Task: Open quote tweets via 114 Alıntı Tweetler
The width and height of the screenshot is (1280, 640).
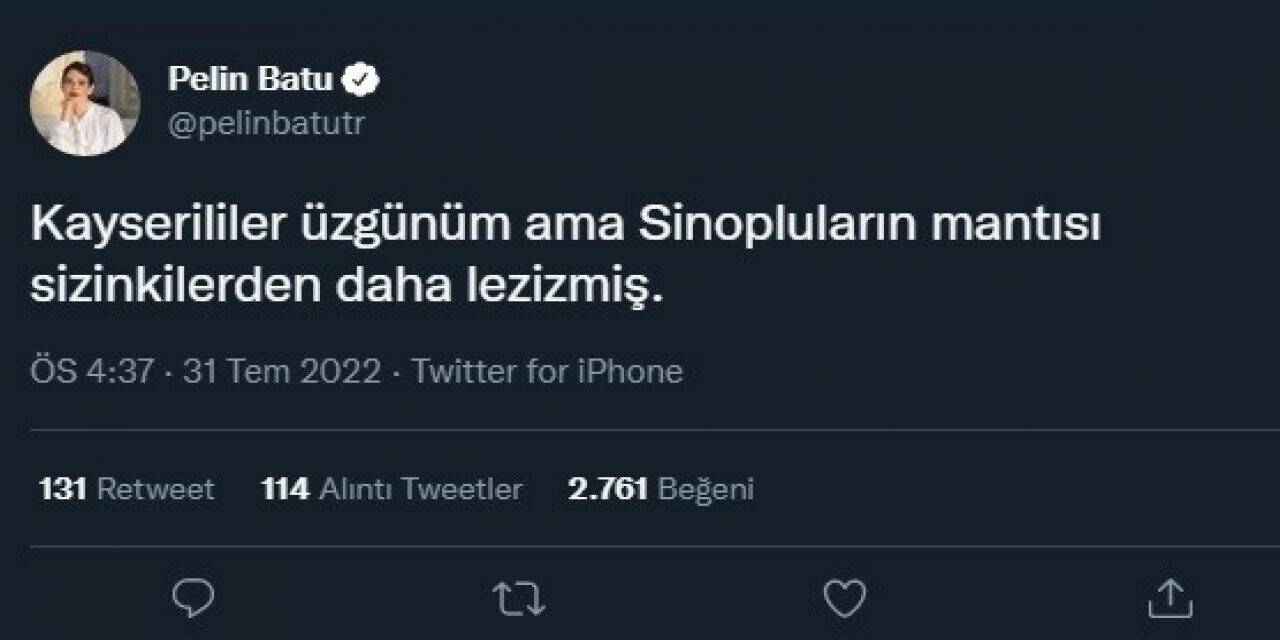Action: point(395,489)
